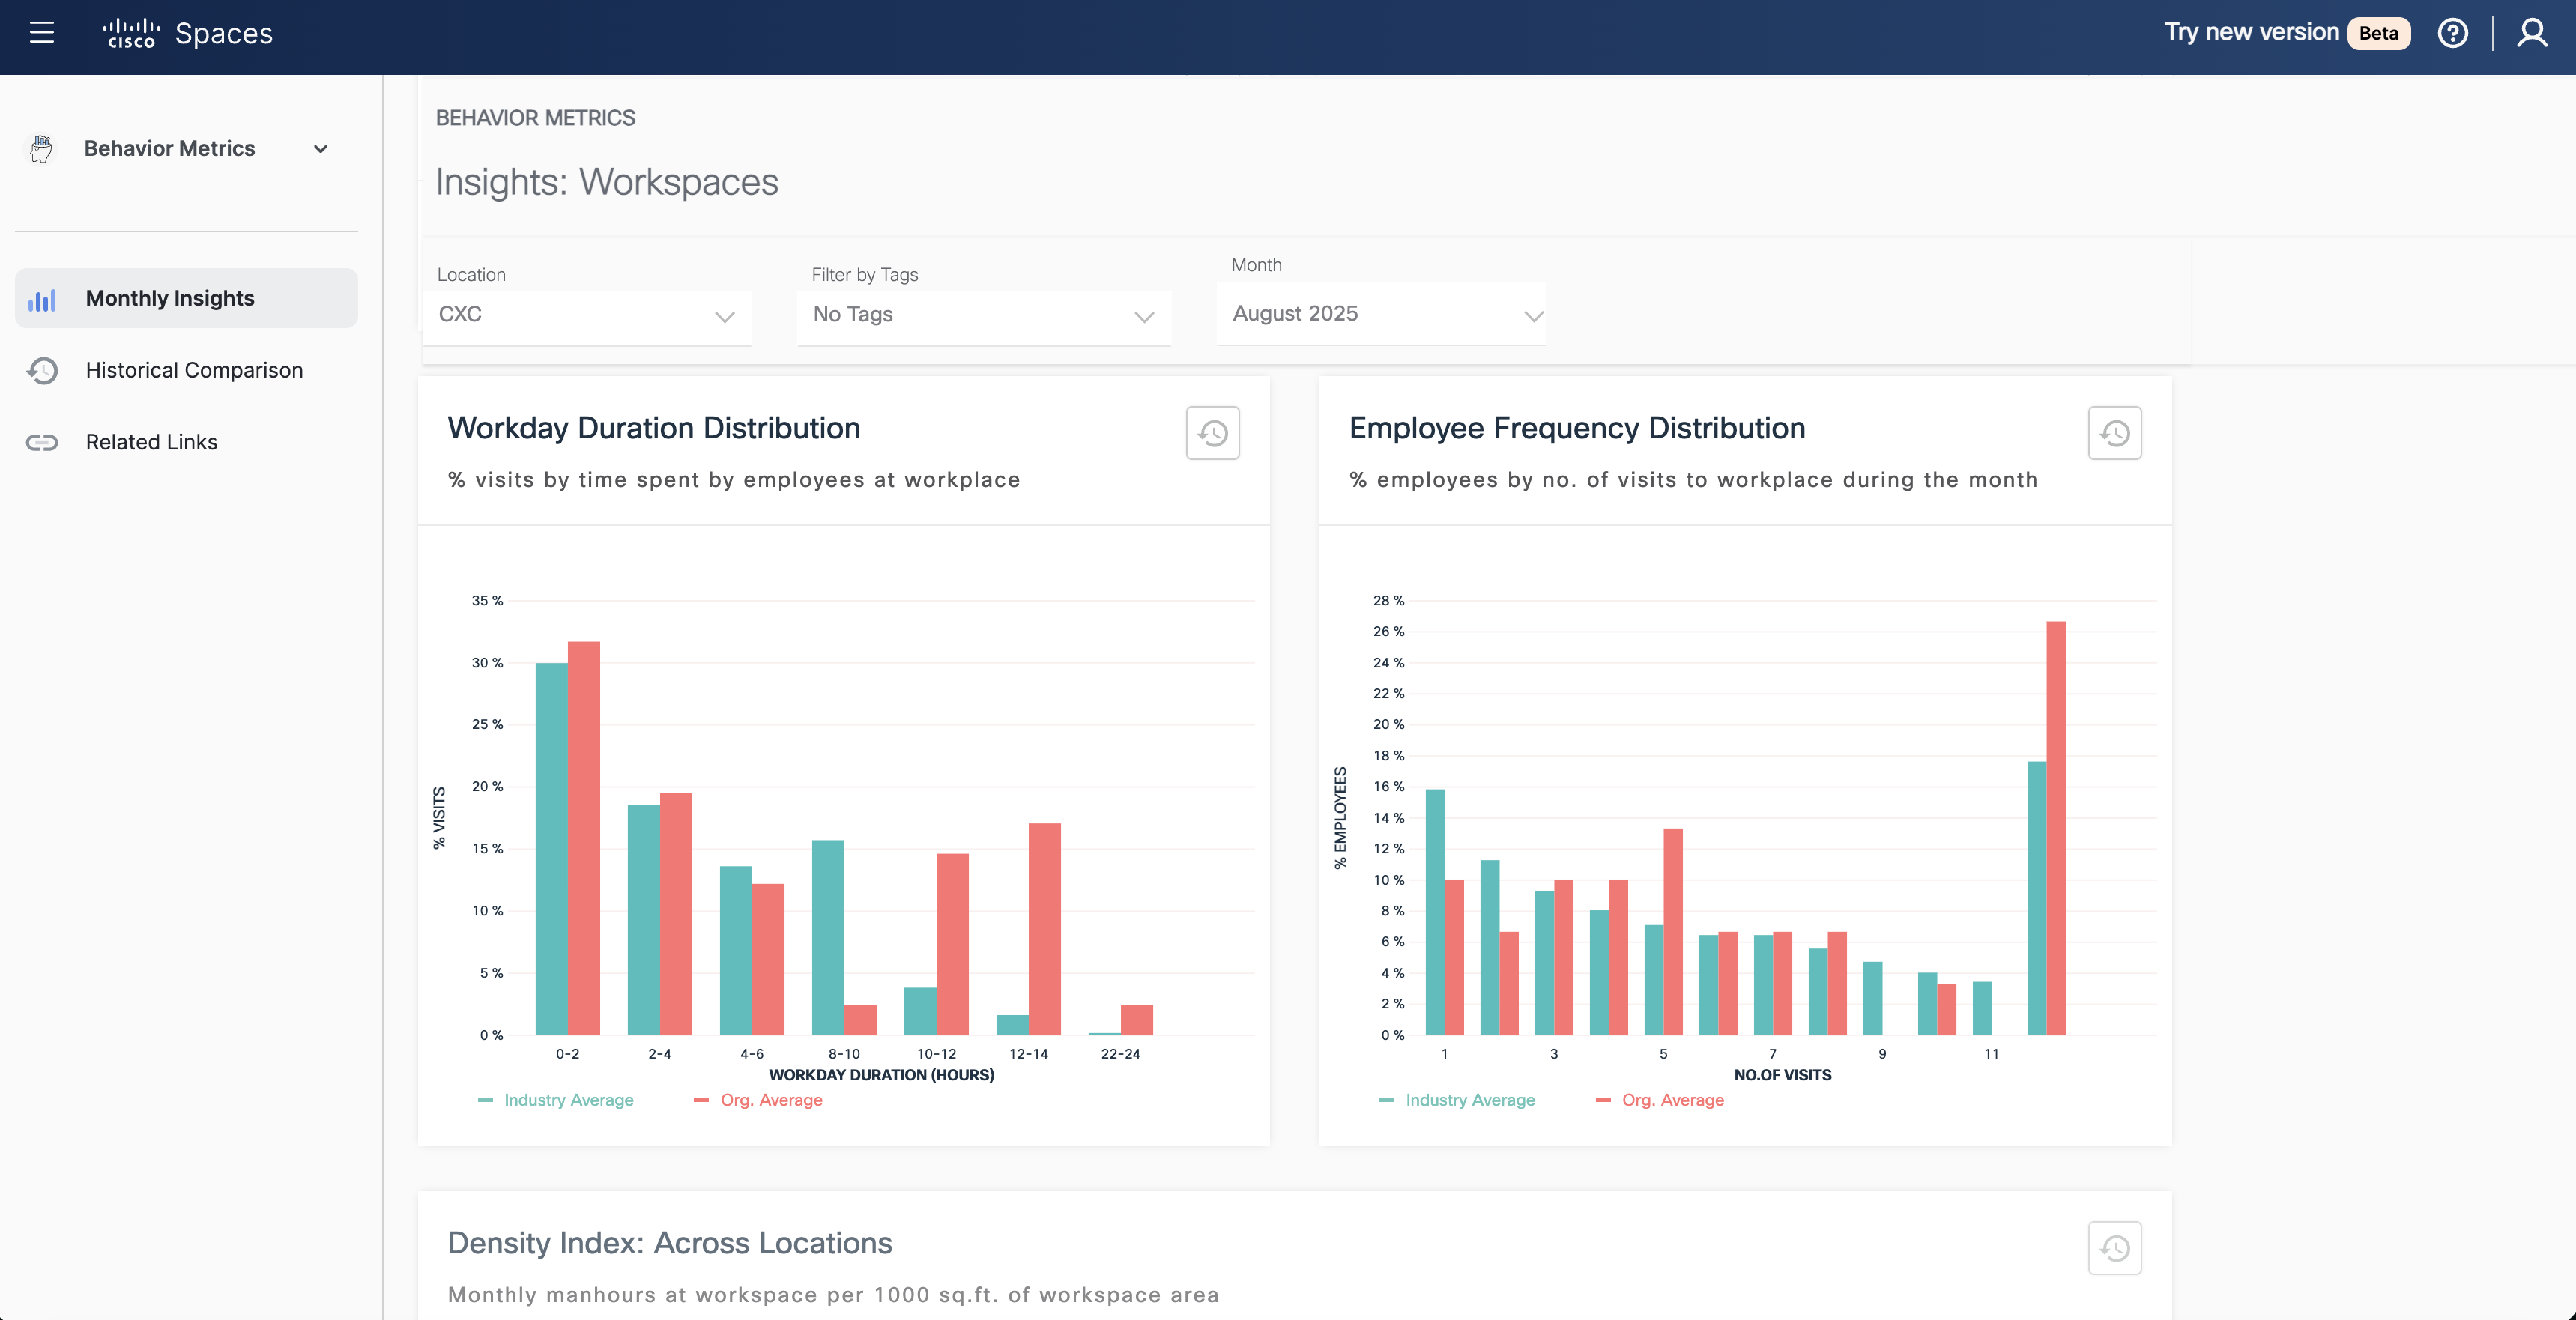Open history for Employee Frequency Distribution
Viewport: 2576px width, 1320px height.
[x=2114, y=433]
